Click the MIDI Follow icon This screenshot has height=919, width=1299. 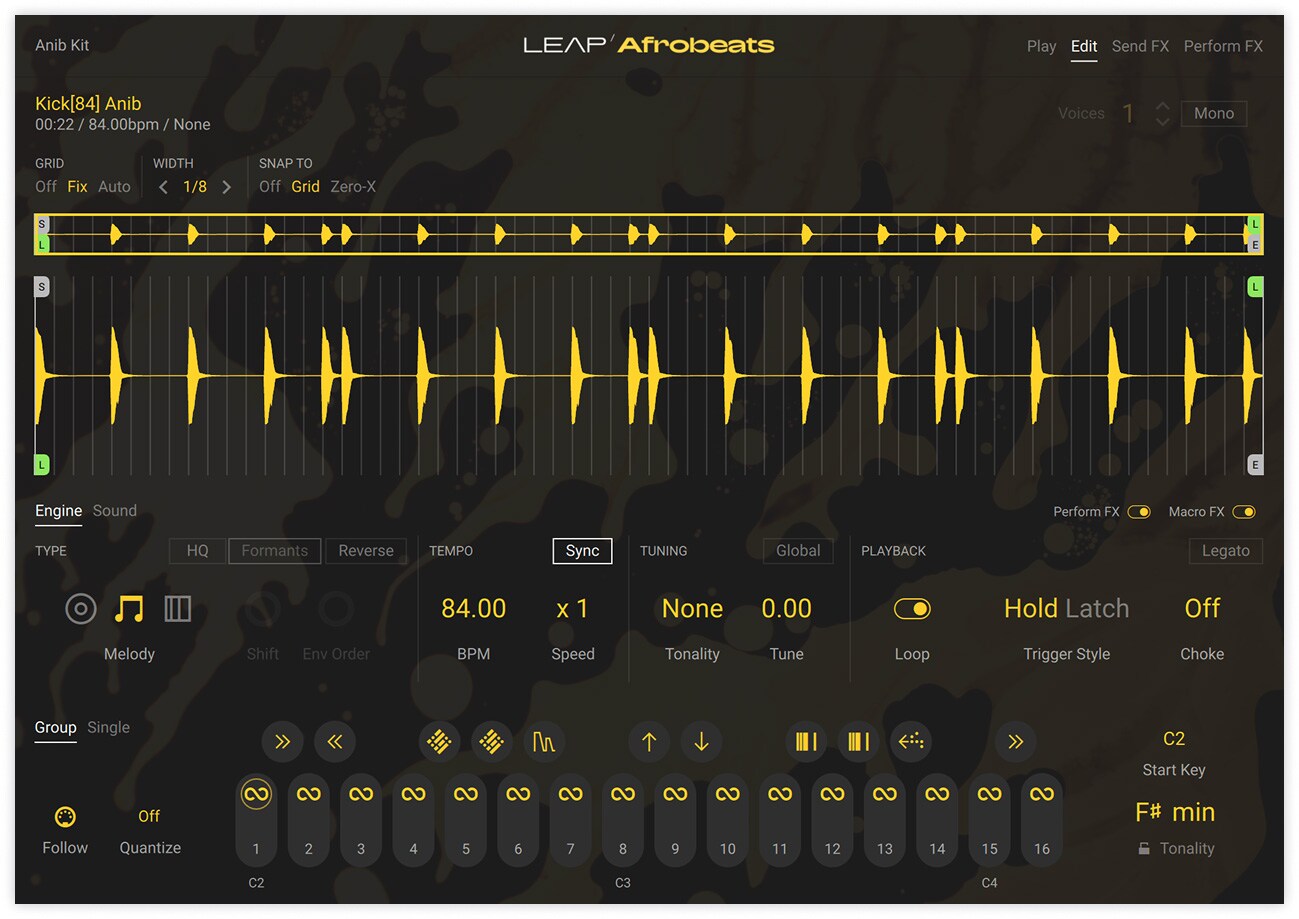(x=65, y=816)
